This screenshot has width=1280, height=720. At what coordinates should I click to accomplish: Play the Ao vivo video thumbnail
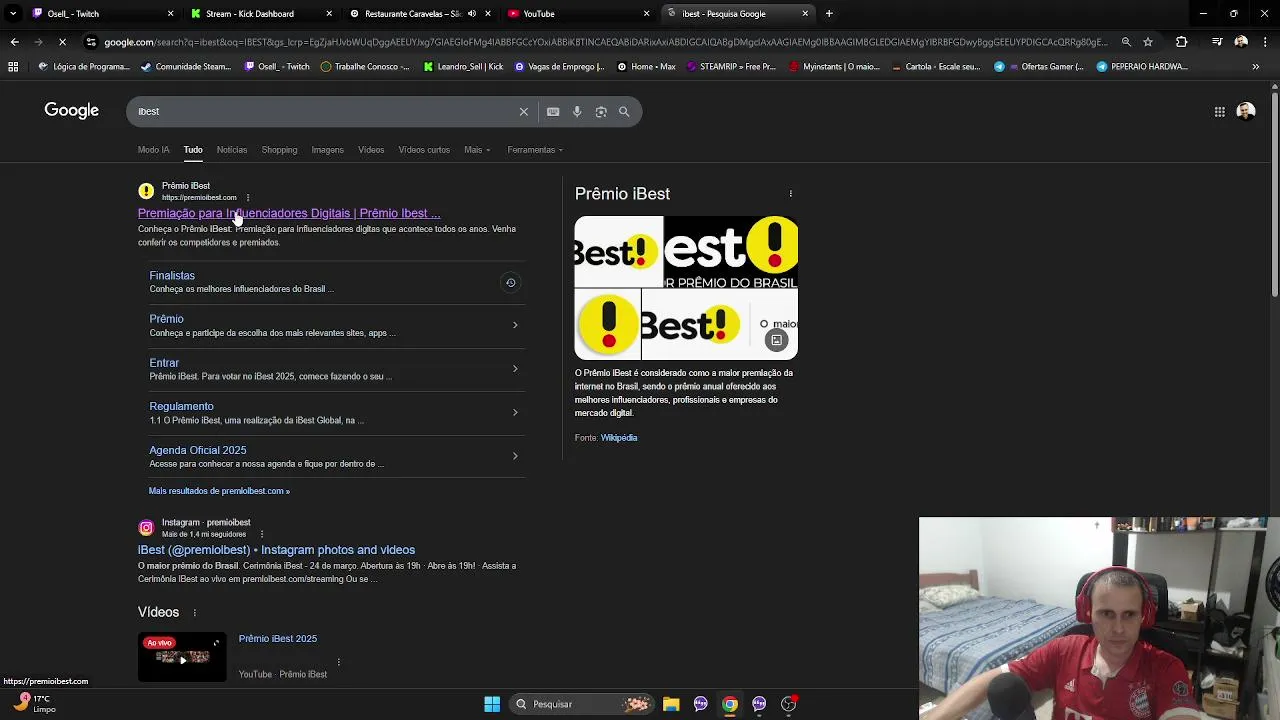point(182,657)
